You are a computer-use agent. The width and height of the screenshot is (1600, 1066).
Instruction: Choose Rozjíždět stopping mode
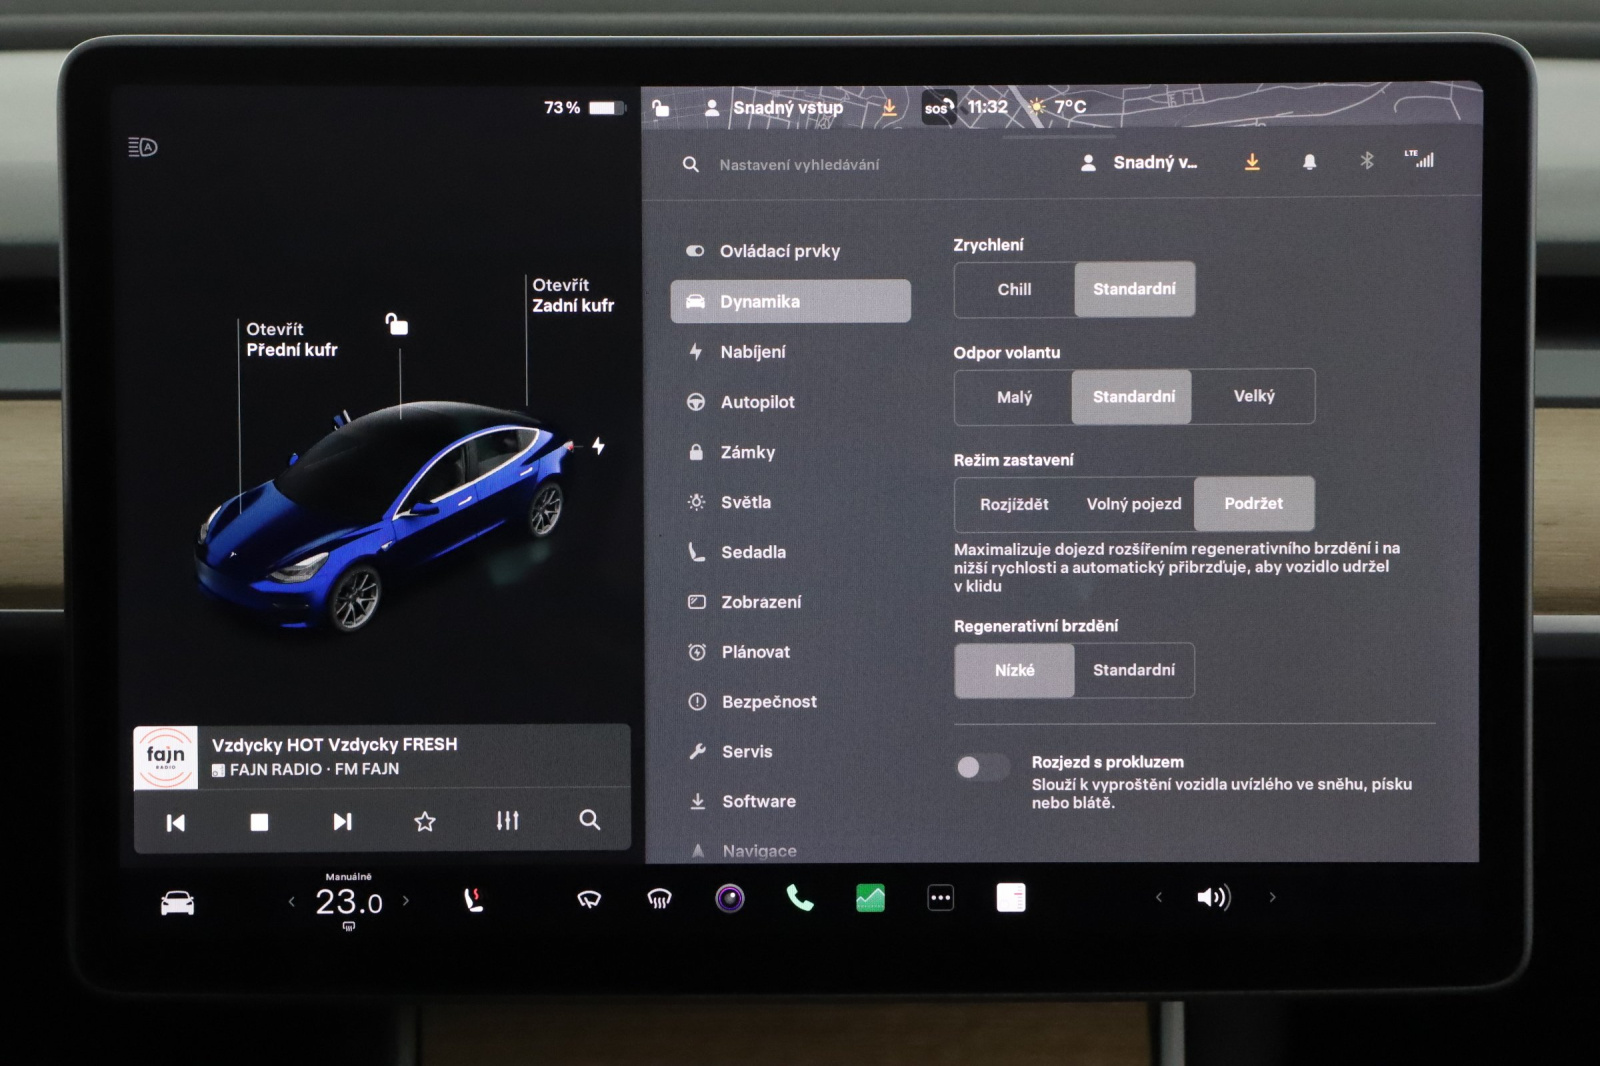coord(1014,504)
